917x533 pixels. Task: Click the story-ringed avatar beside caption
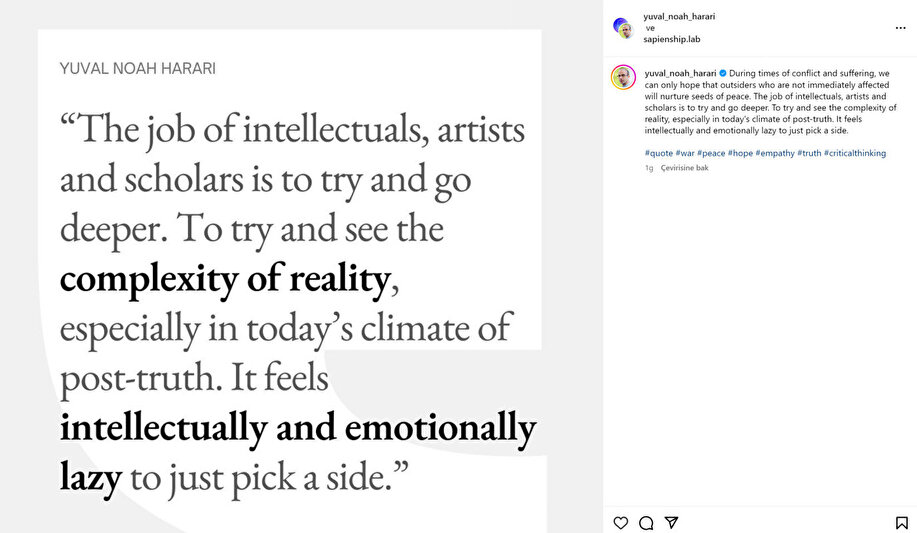point(624,79)
